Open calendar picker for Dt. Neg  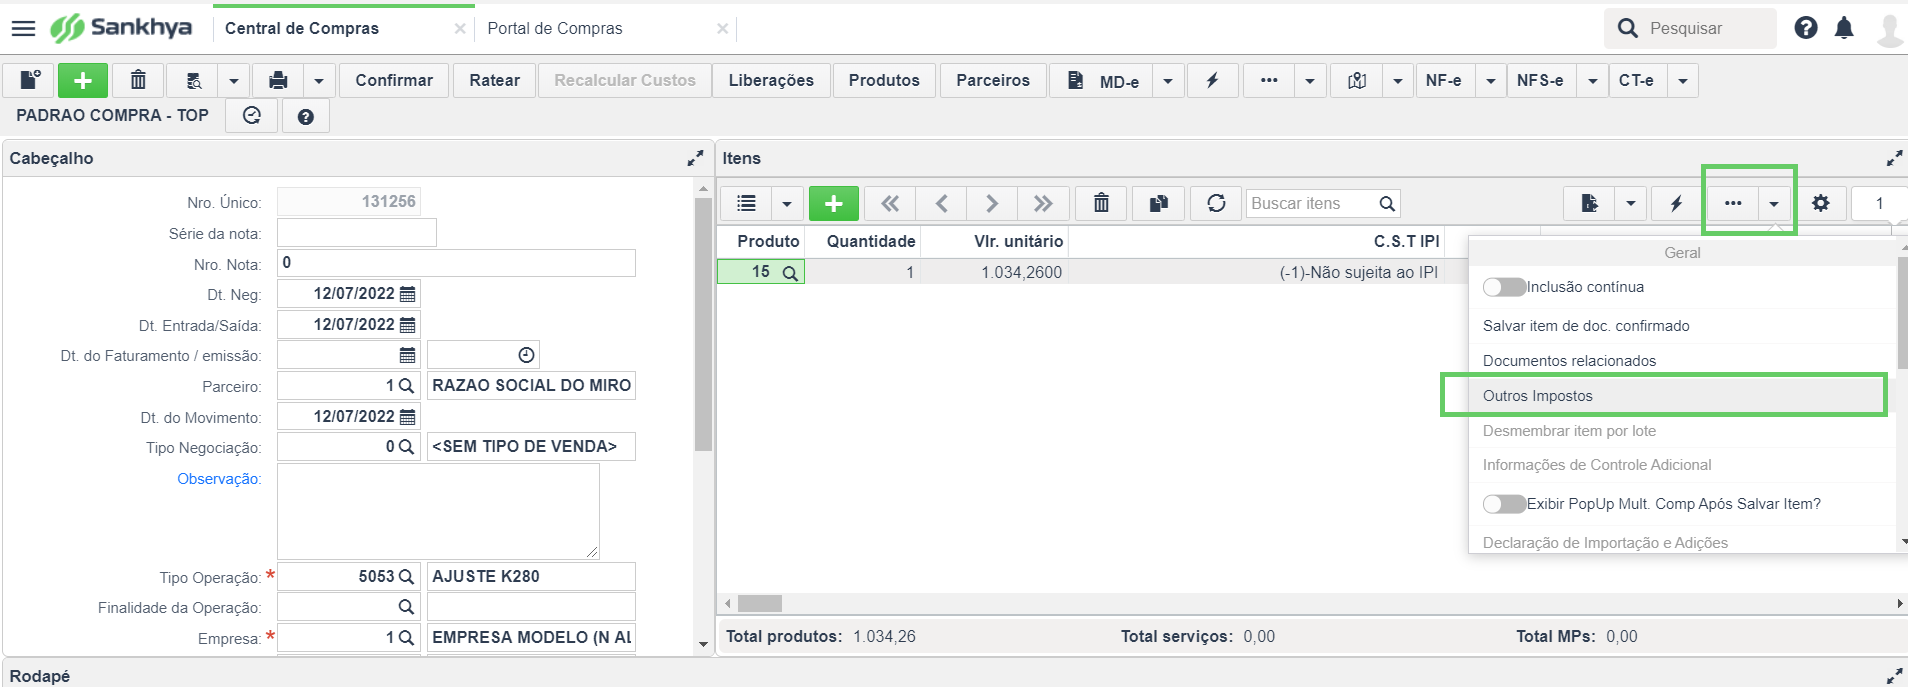[407, 294]
